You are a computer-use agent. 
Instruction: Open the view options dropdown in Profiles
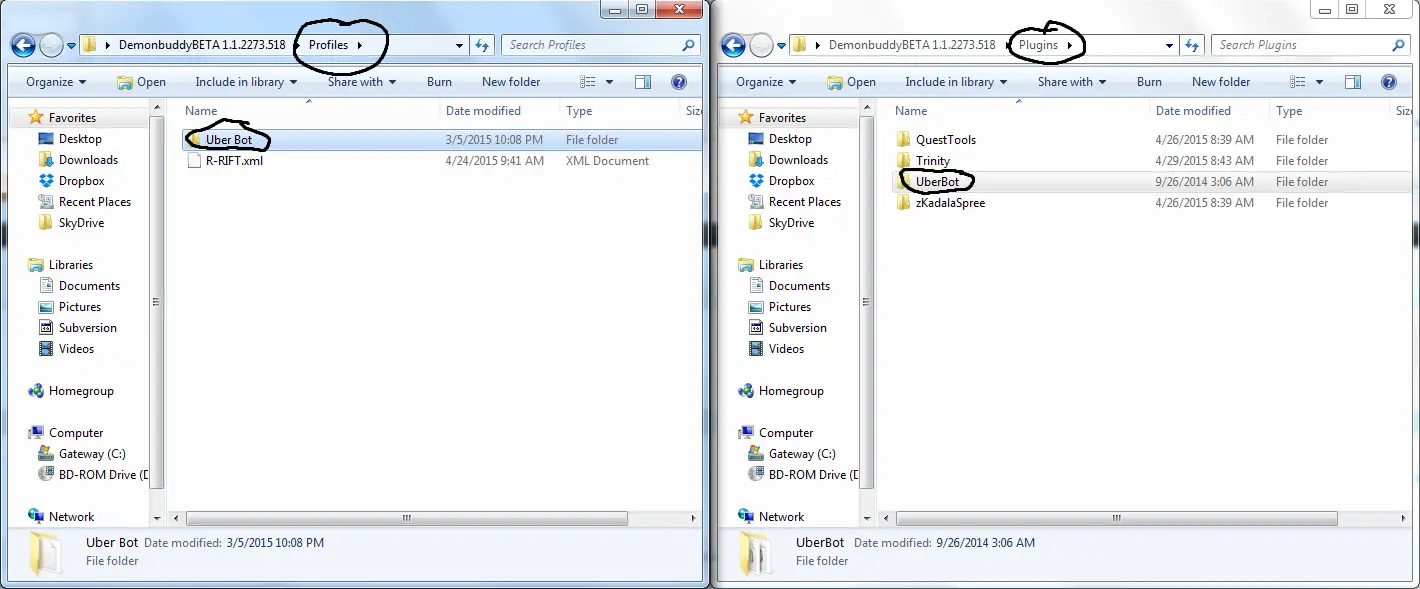coord(609,82)
